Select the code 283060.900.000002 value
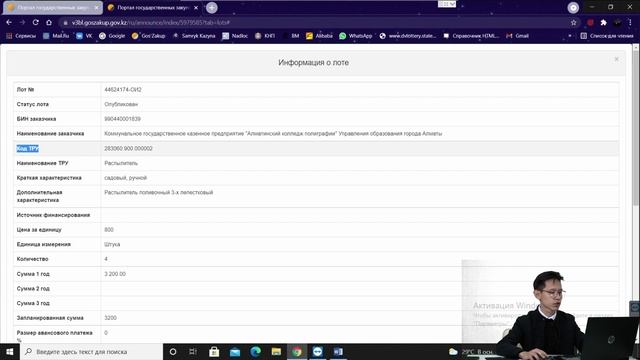Screen dimensions: 640x360 coord(128,149)
